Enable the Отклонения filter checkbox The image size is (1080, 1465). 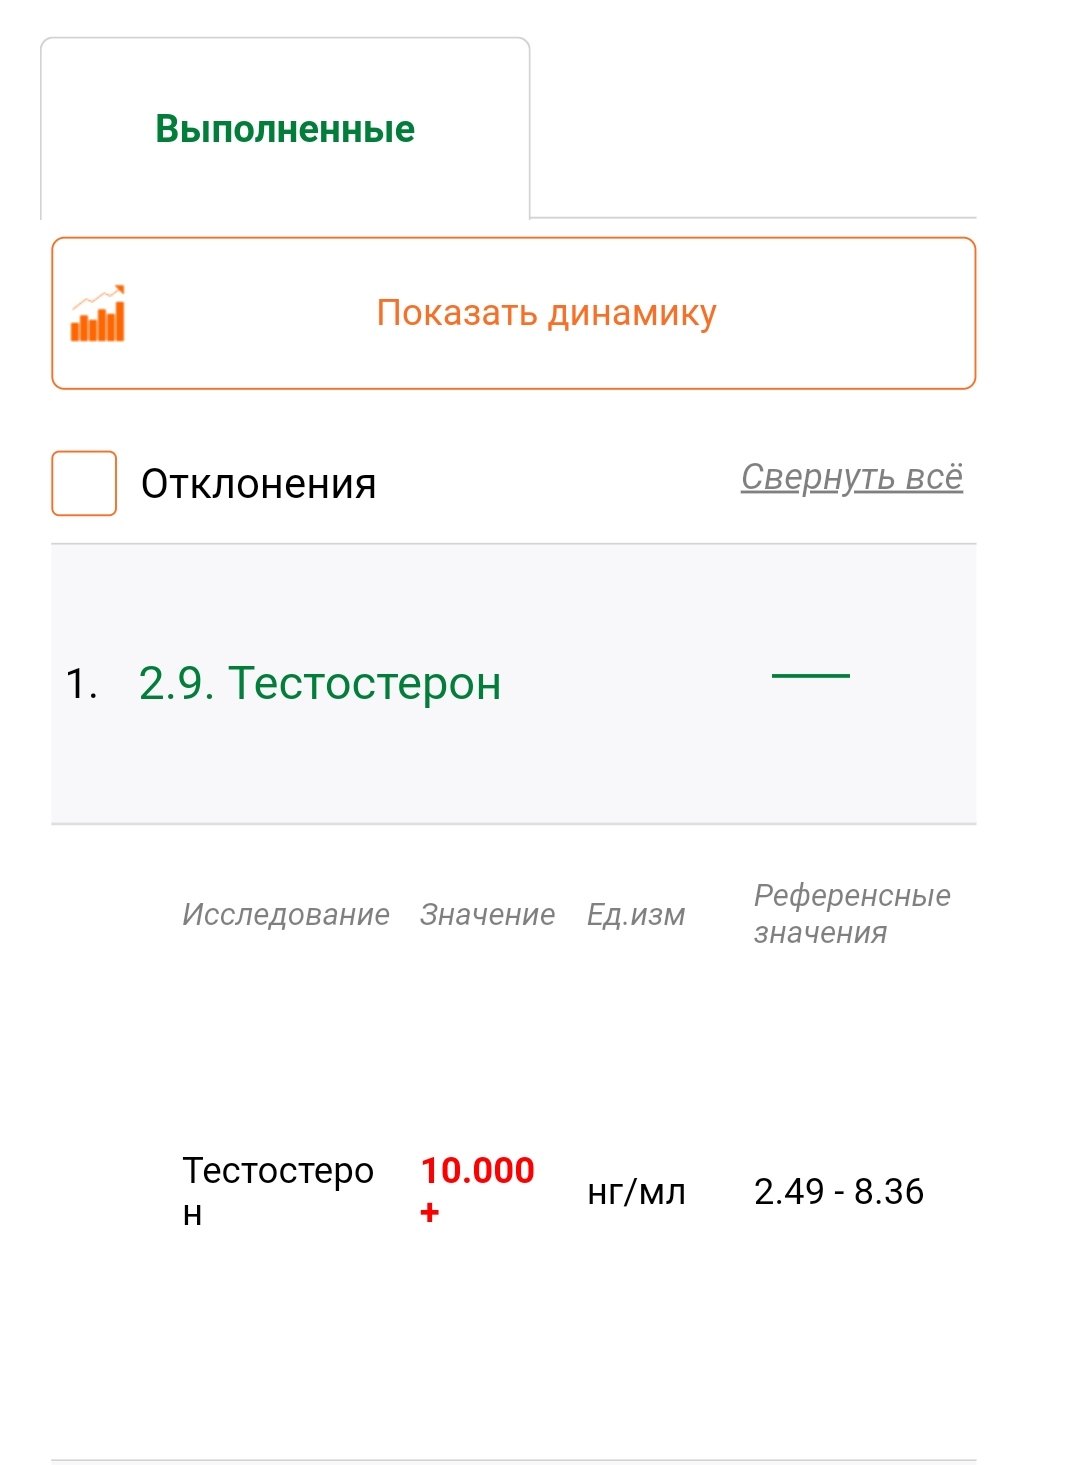tap(84, 481)
